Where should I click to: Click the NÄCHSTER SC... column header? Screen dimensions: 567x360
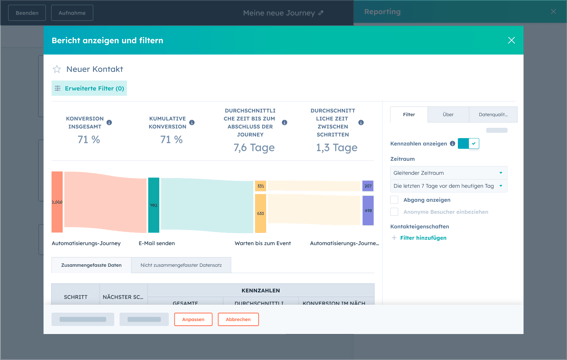(123, 297)
